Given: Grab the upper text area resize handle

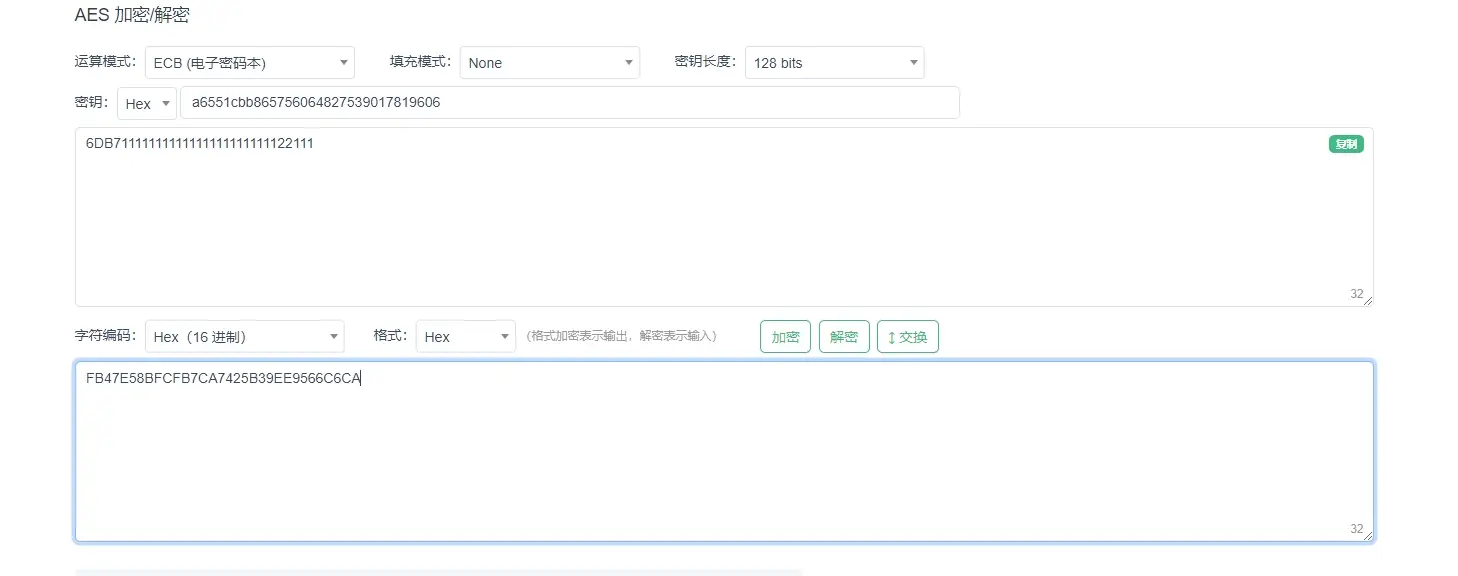Looking at the screenshot, I should coord(1367,300).
